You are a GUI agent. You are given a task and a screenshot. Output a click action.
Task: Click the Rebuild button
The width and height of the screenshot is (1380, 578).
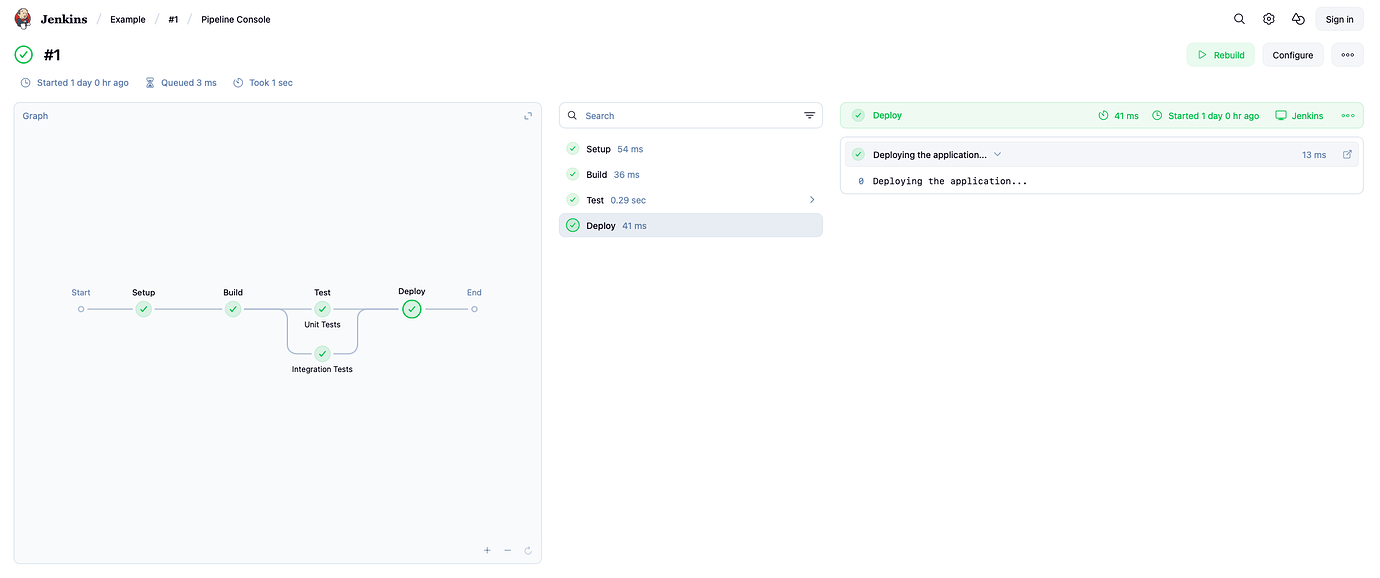[1220, 54]
